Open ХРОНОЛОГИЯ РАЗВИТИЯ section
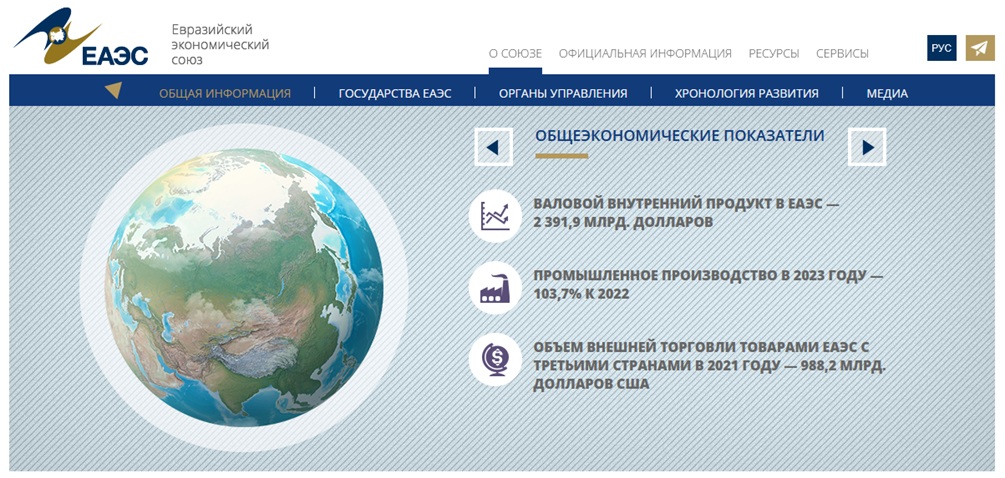 click(x=746, y=93)
